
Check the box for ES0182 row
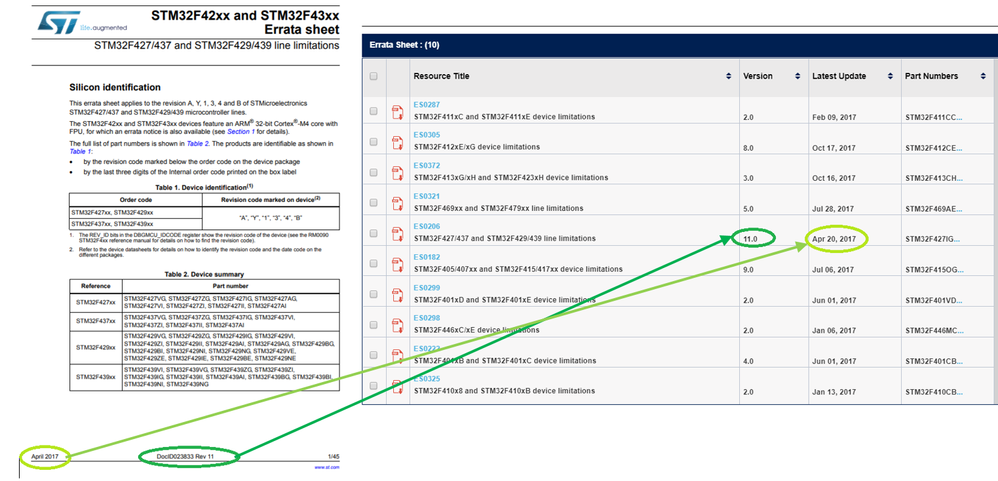374,264
